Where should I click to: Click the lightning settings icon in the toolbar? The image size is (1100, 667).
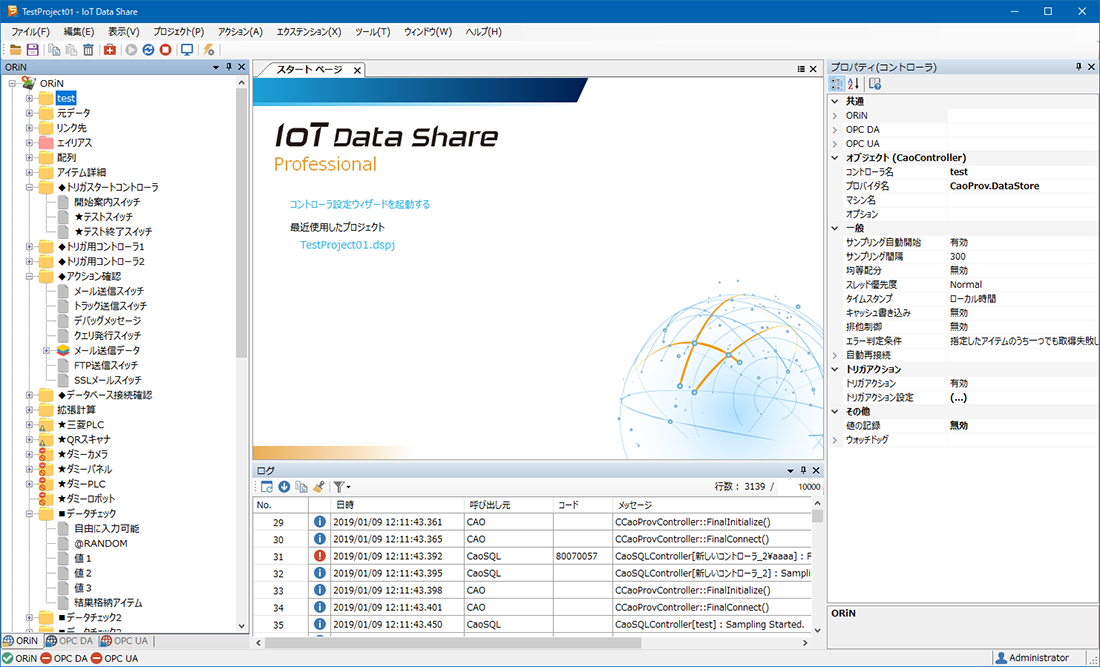pos(206,50)
